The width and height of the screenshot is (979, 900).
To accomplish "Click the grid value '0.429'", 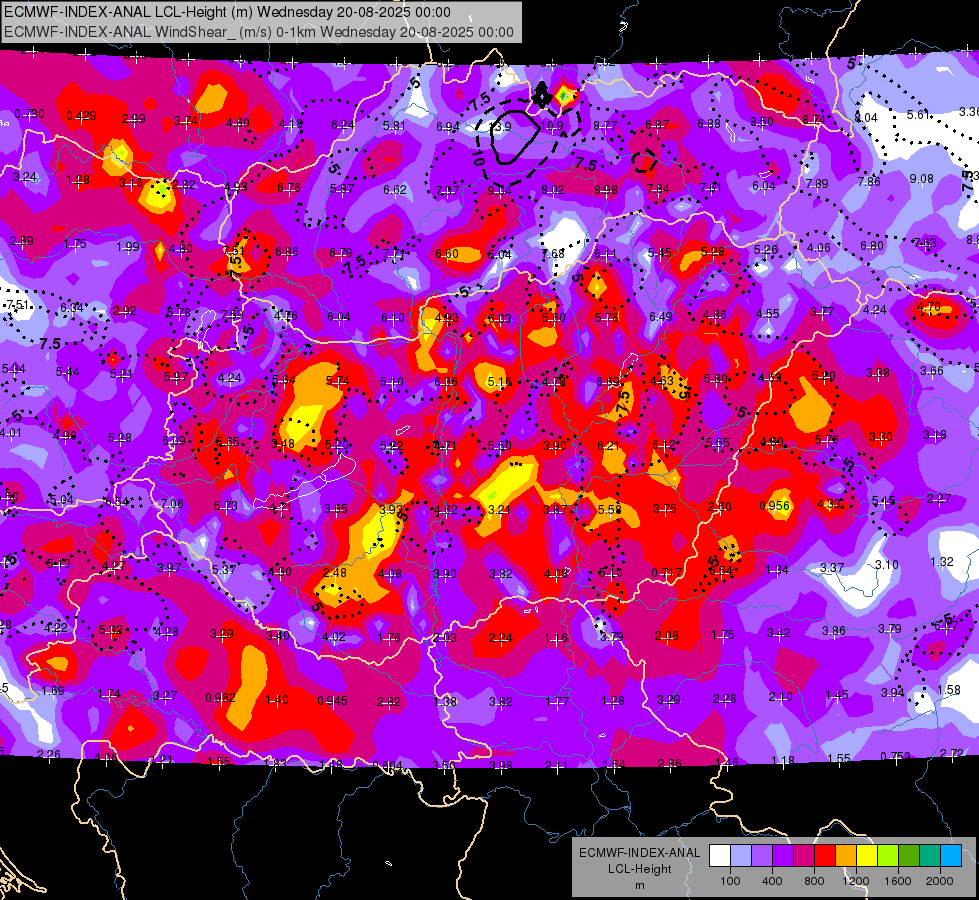I will tap(81, 116).
